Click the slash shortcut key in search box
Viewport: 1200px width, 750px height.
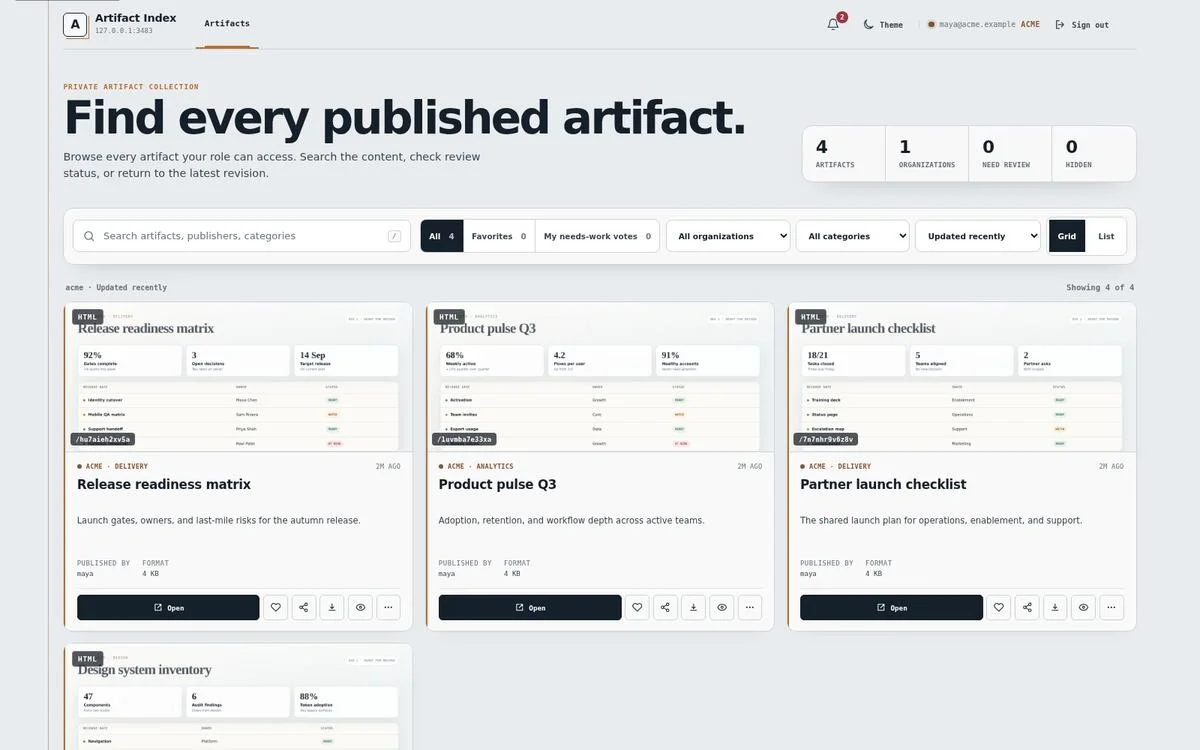pyautogui.click(x=395, y=236)
